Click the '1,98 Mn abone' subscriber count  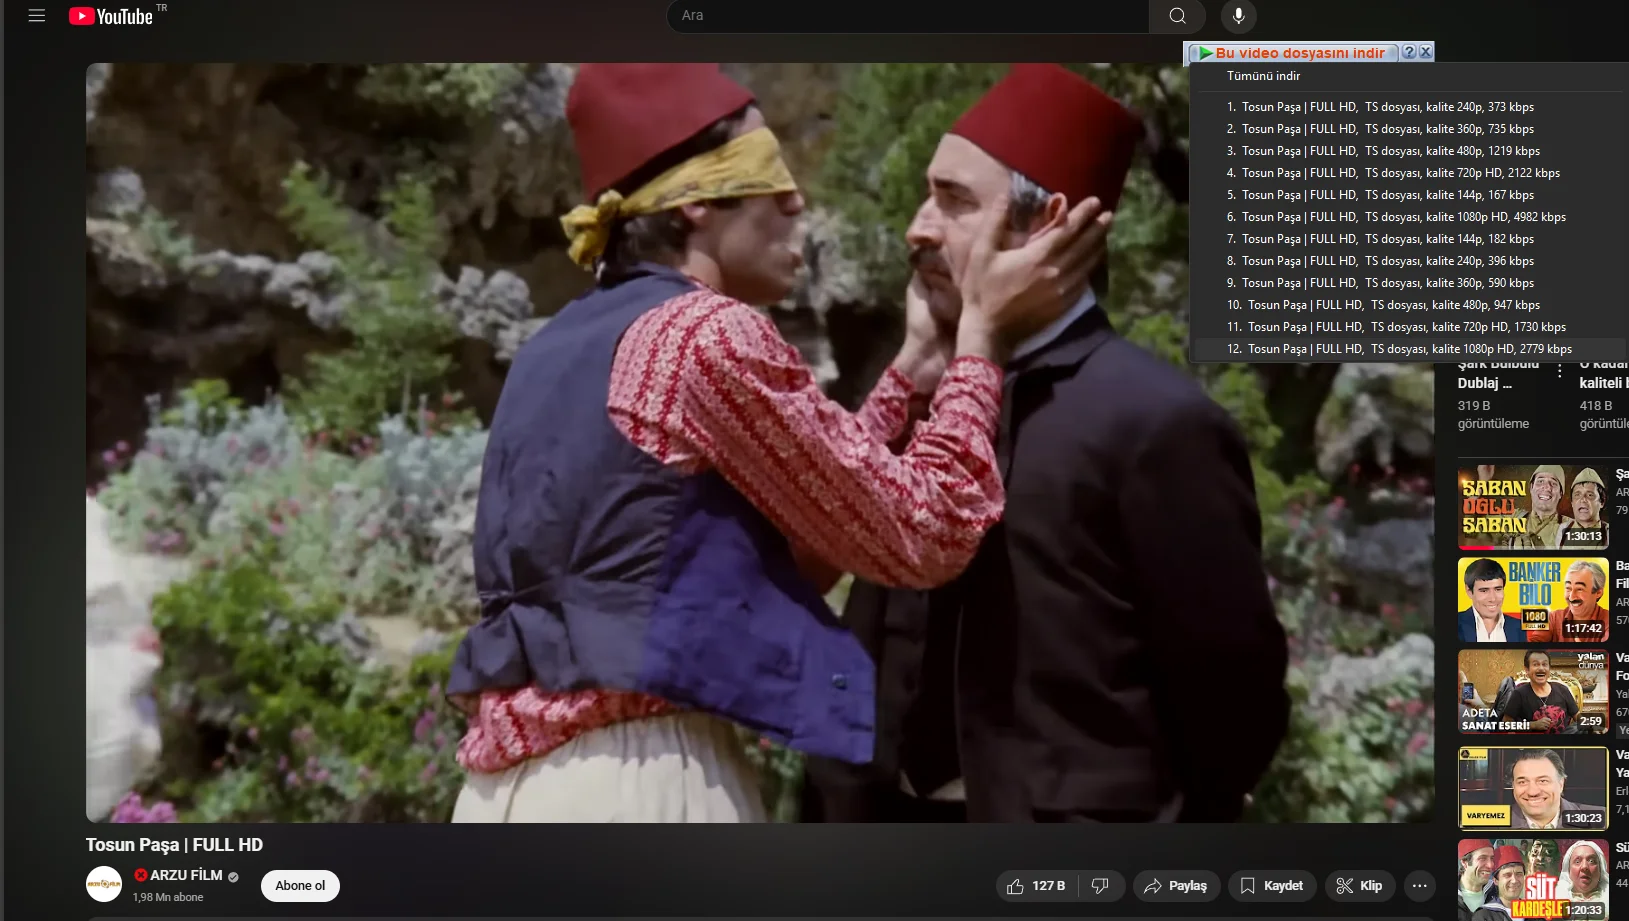point(168,897)
